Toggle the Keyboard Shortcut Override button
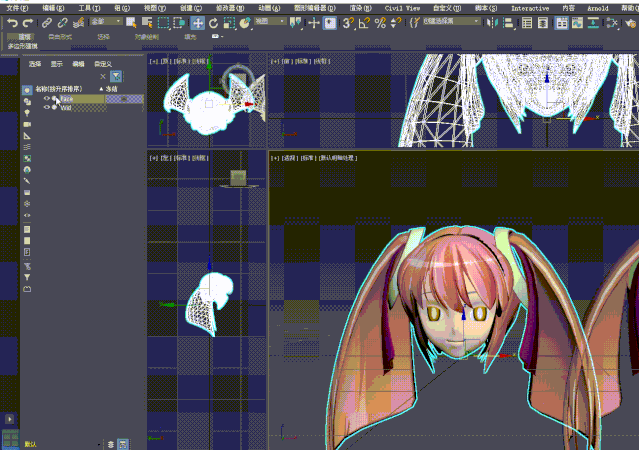The image size is (639, 450). pyautogui.click(x=330, y=23)
